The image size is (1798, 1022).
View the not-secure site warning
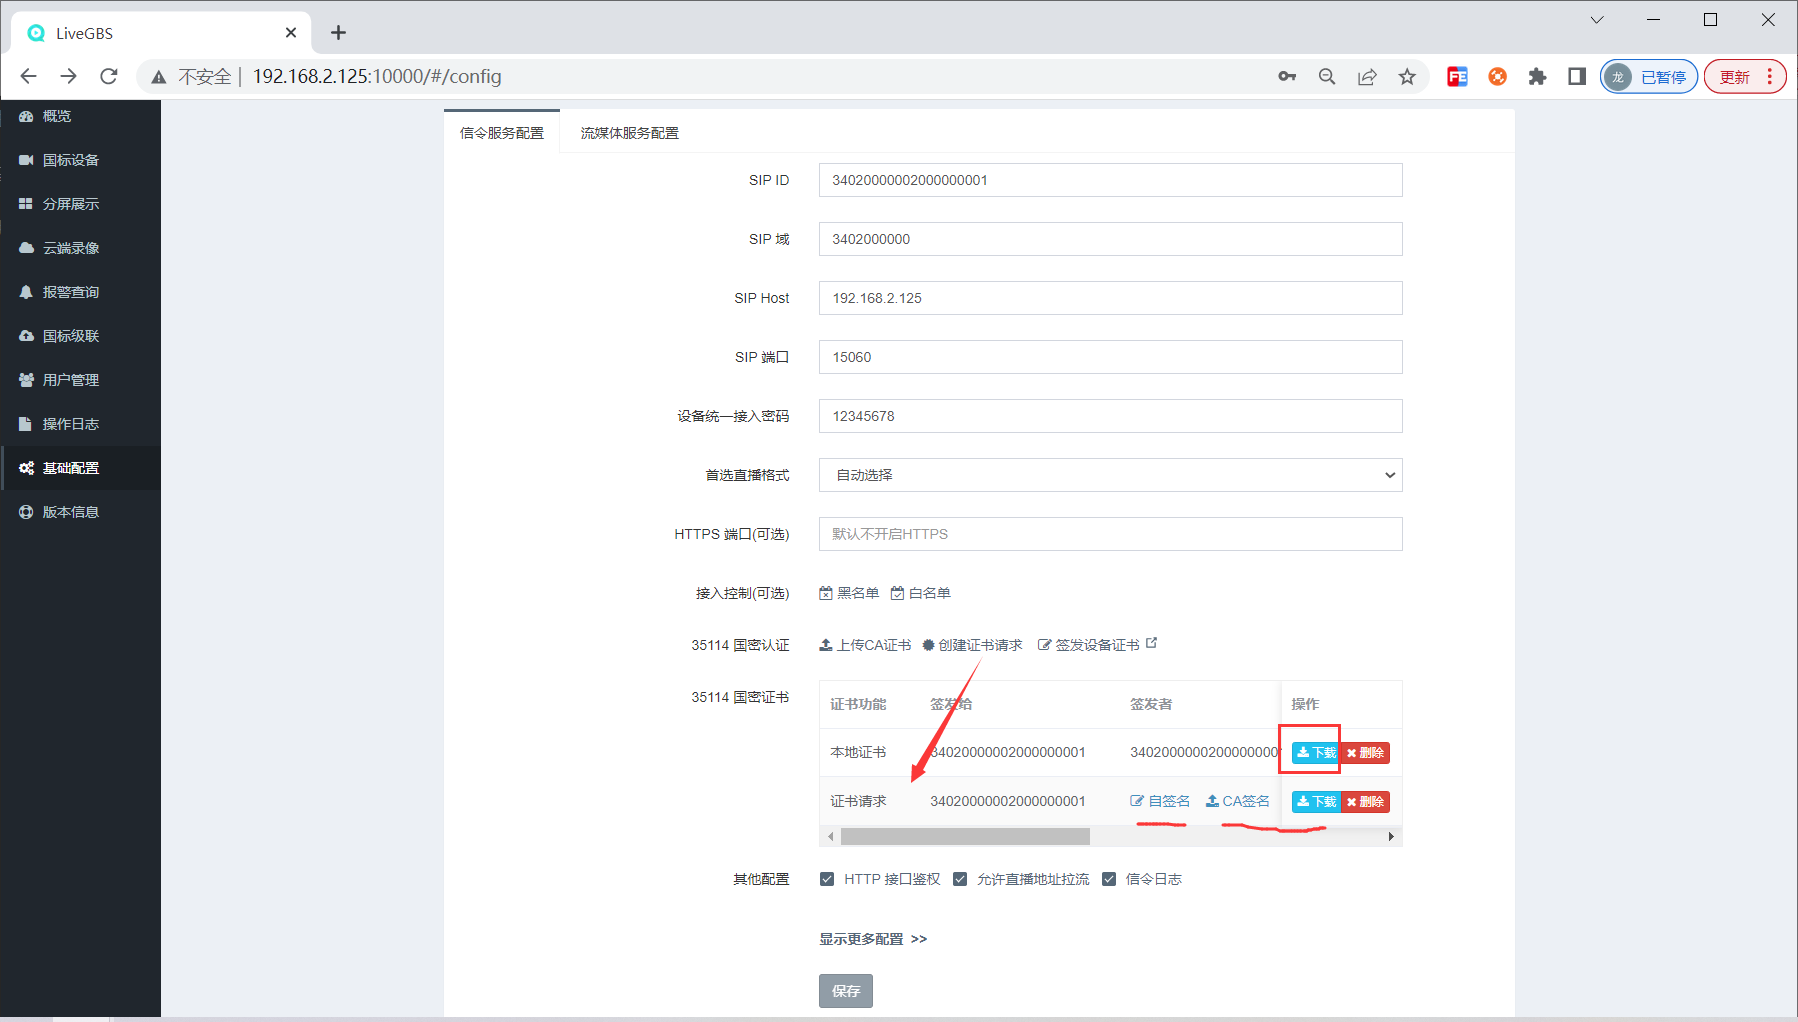[x=192, y=76]
